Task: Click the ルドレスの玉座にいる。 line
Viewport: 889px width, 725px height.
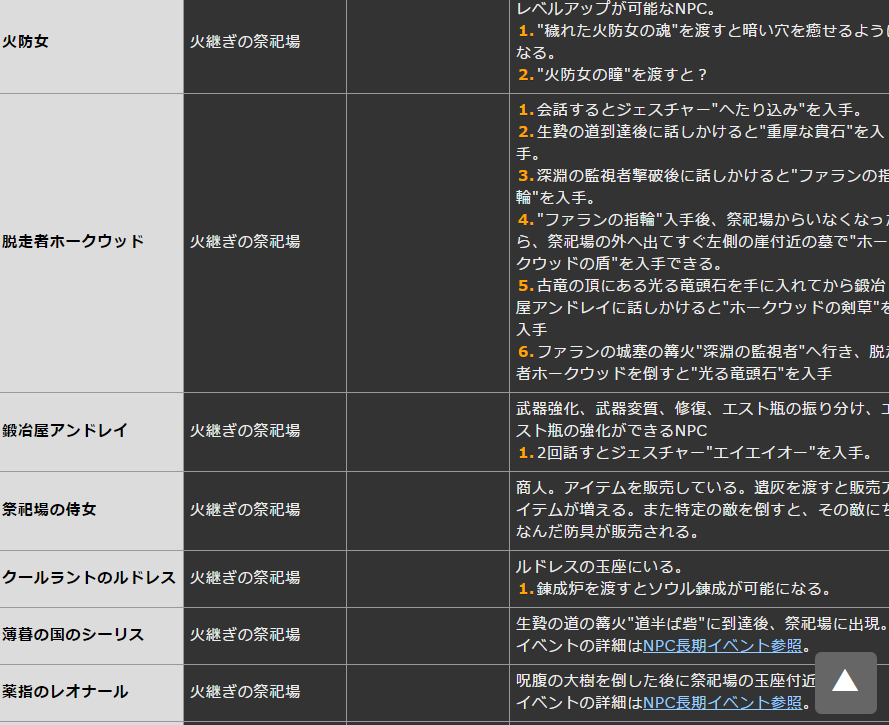Action: [x=600, y=567]
